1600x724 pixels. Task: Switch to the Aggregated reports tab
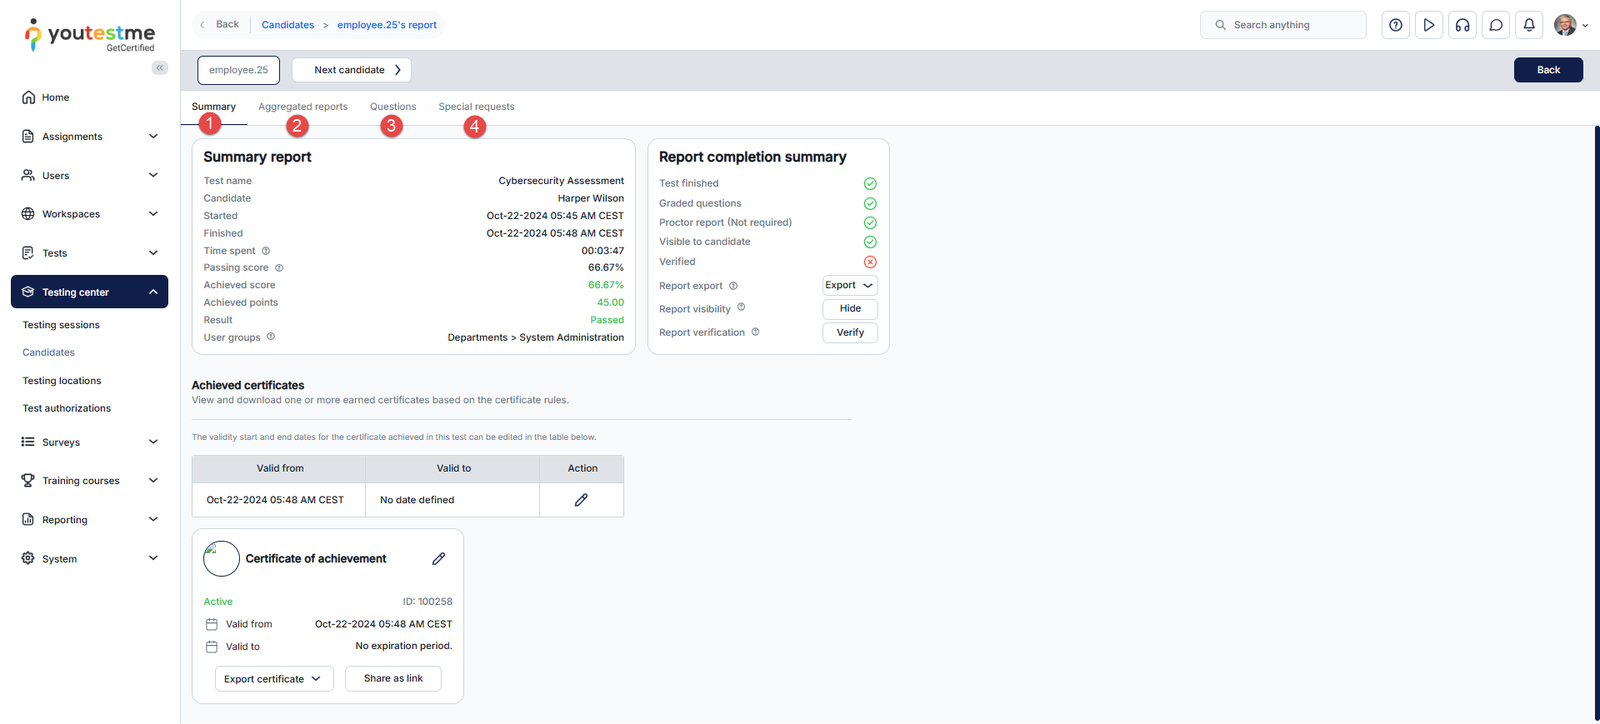(x=303, y=107)
